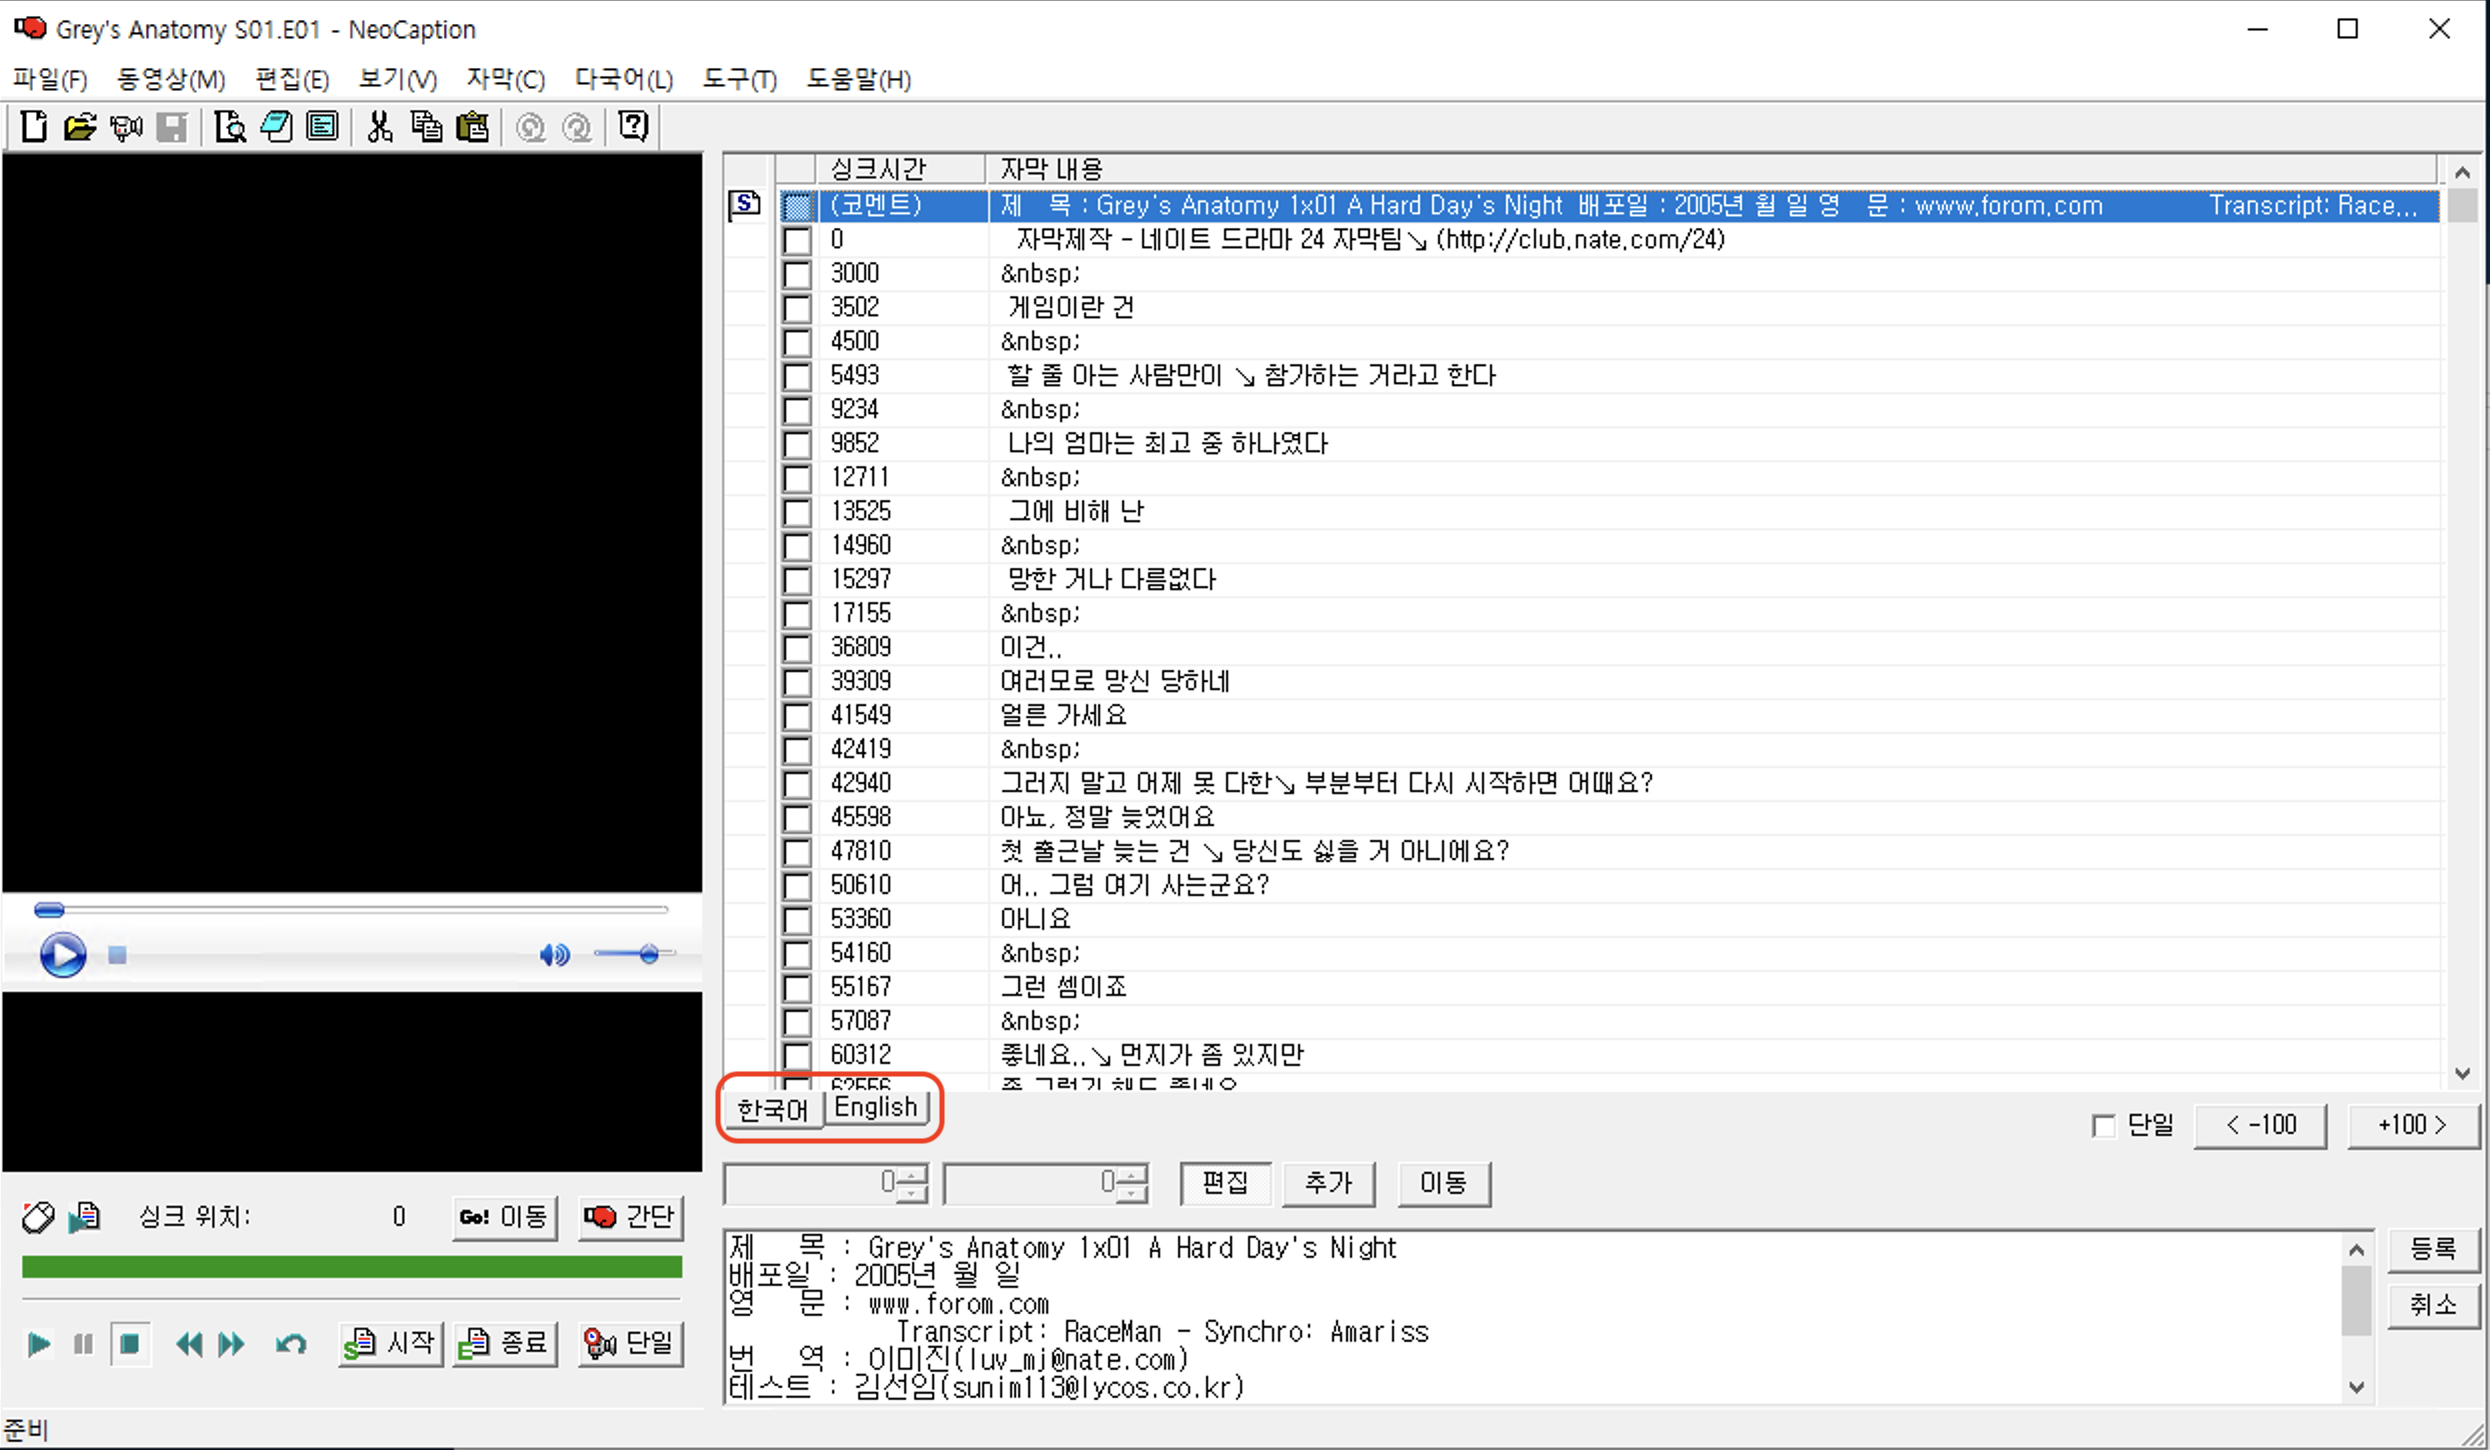2490x1450 pixels.
Task: Click the mouse icon beside 싱크 위치
Action: coord(38,1217)
